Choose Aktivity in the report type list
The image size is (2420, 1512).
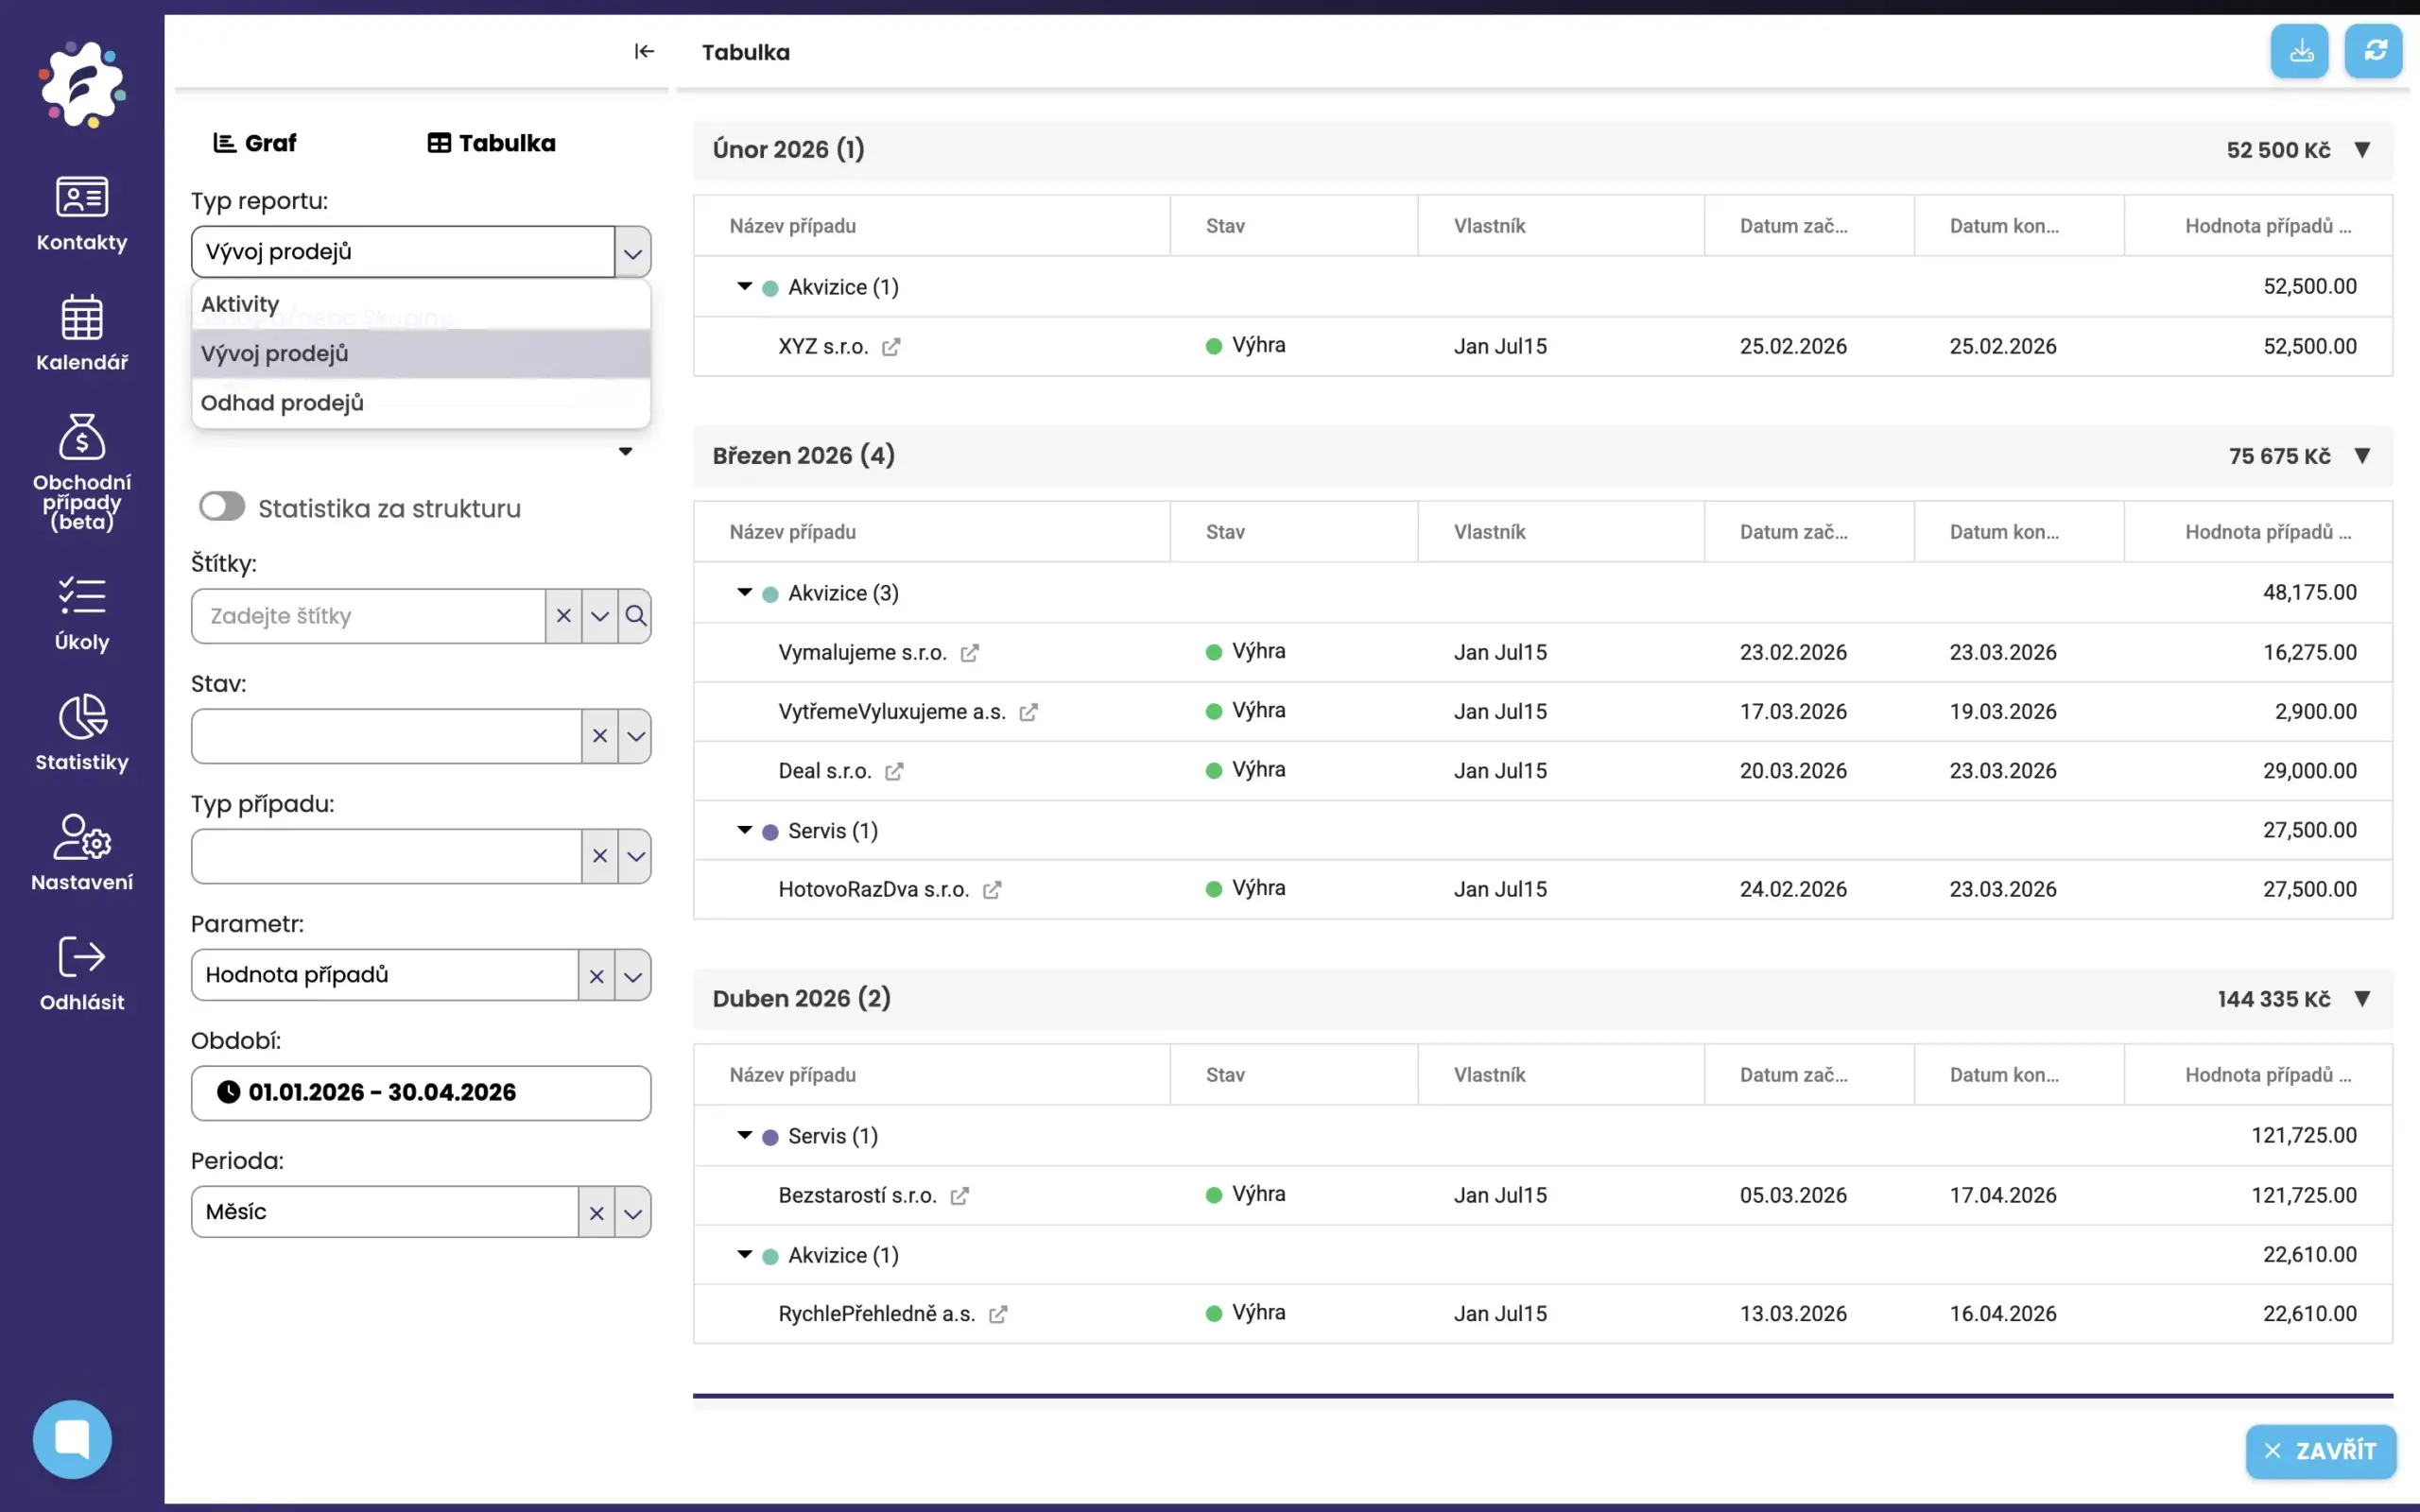pos(240,304)
